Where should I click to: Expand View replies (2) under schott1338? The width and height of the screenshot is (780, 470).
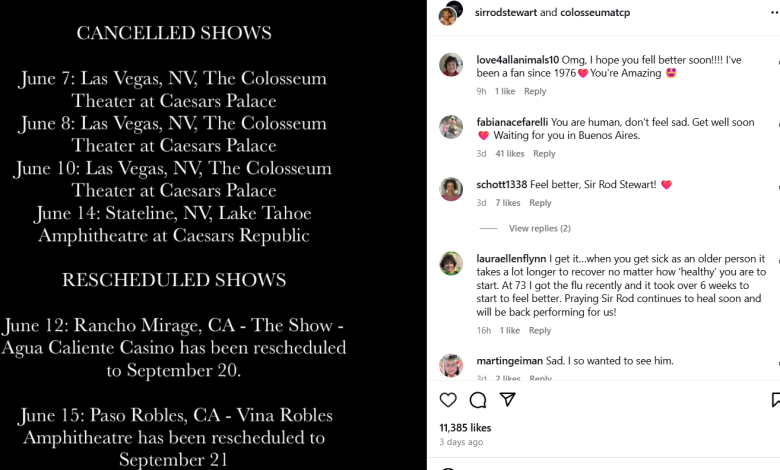[x=539, y=228]
